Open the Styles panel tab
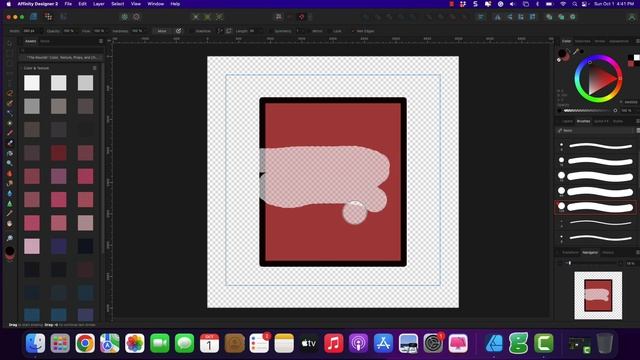 618,121
